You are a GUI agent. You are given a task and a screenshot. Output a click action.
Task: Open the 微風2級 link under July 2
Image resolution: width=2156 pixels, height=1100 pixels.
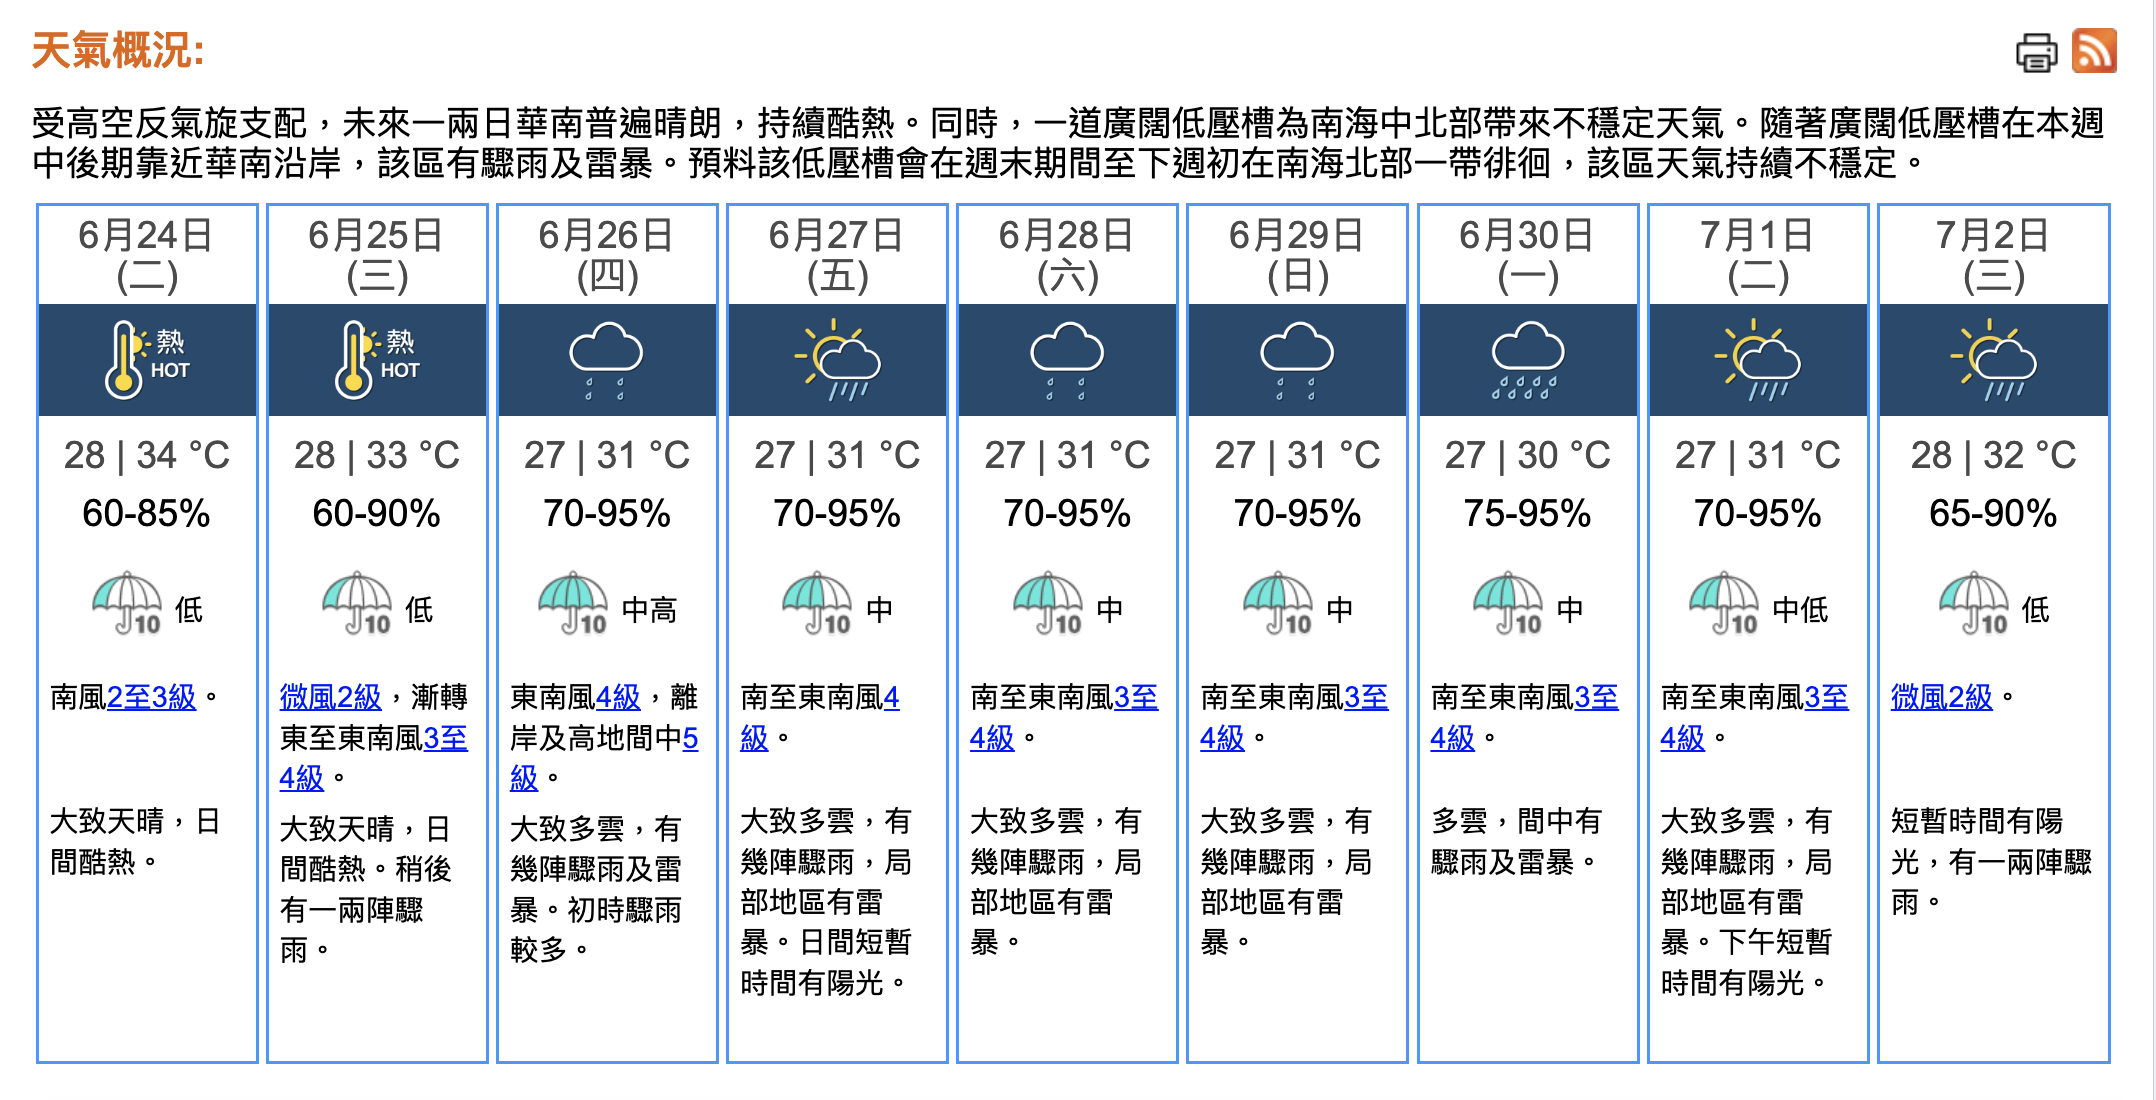coord(1941,697)
